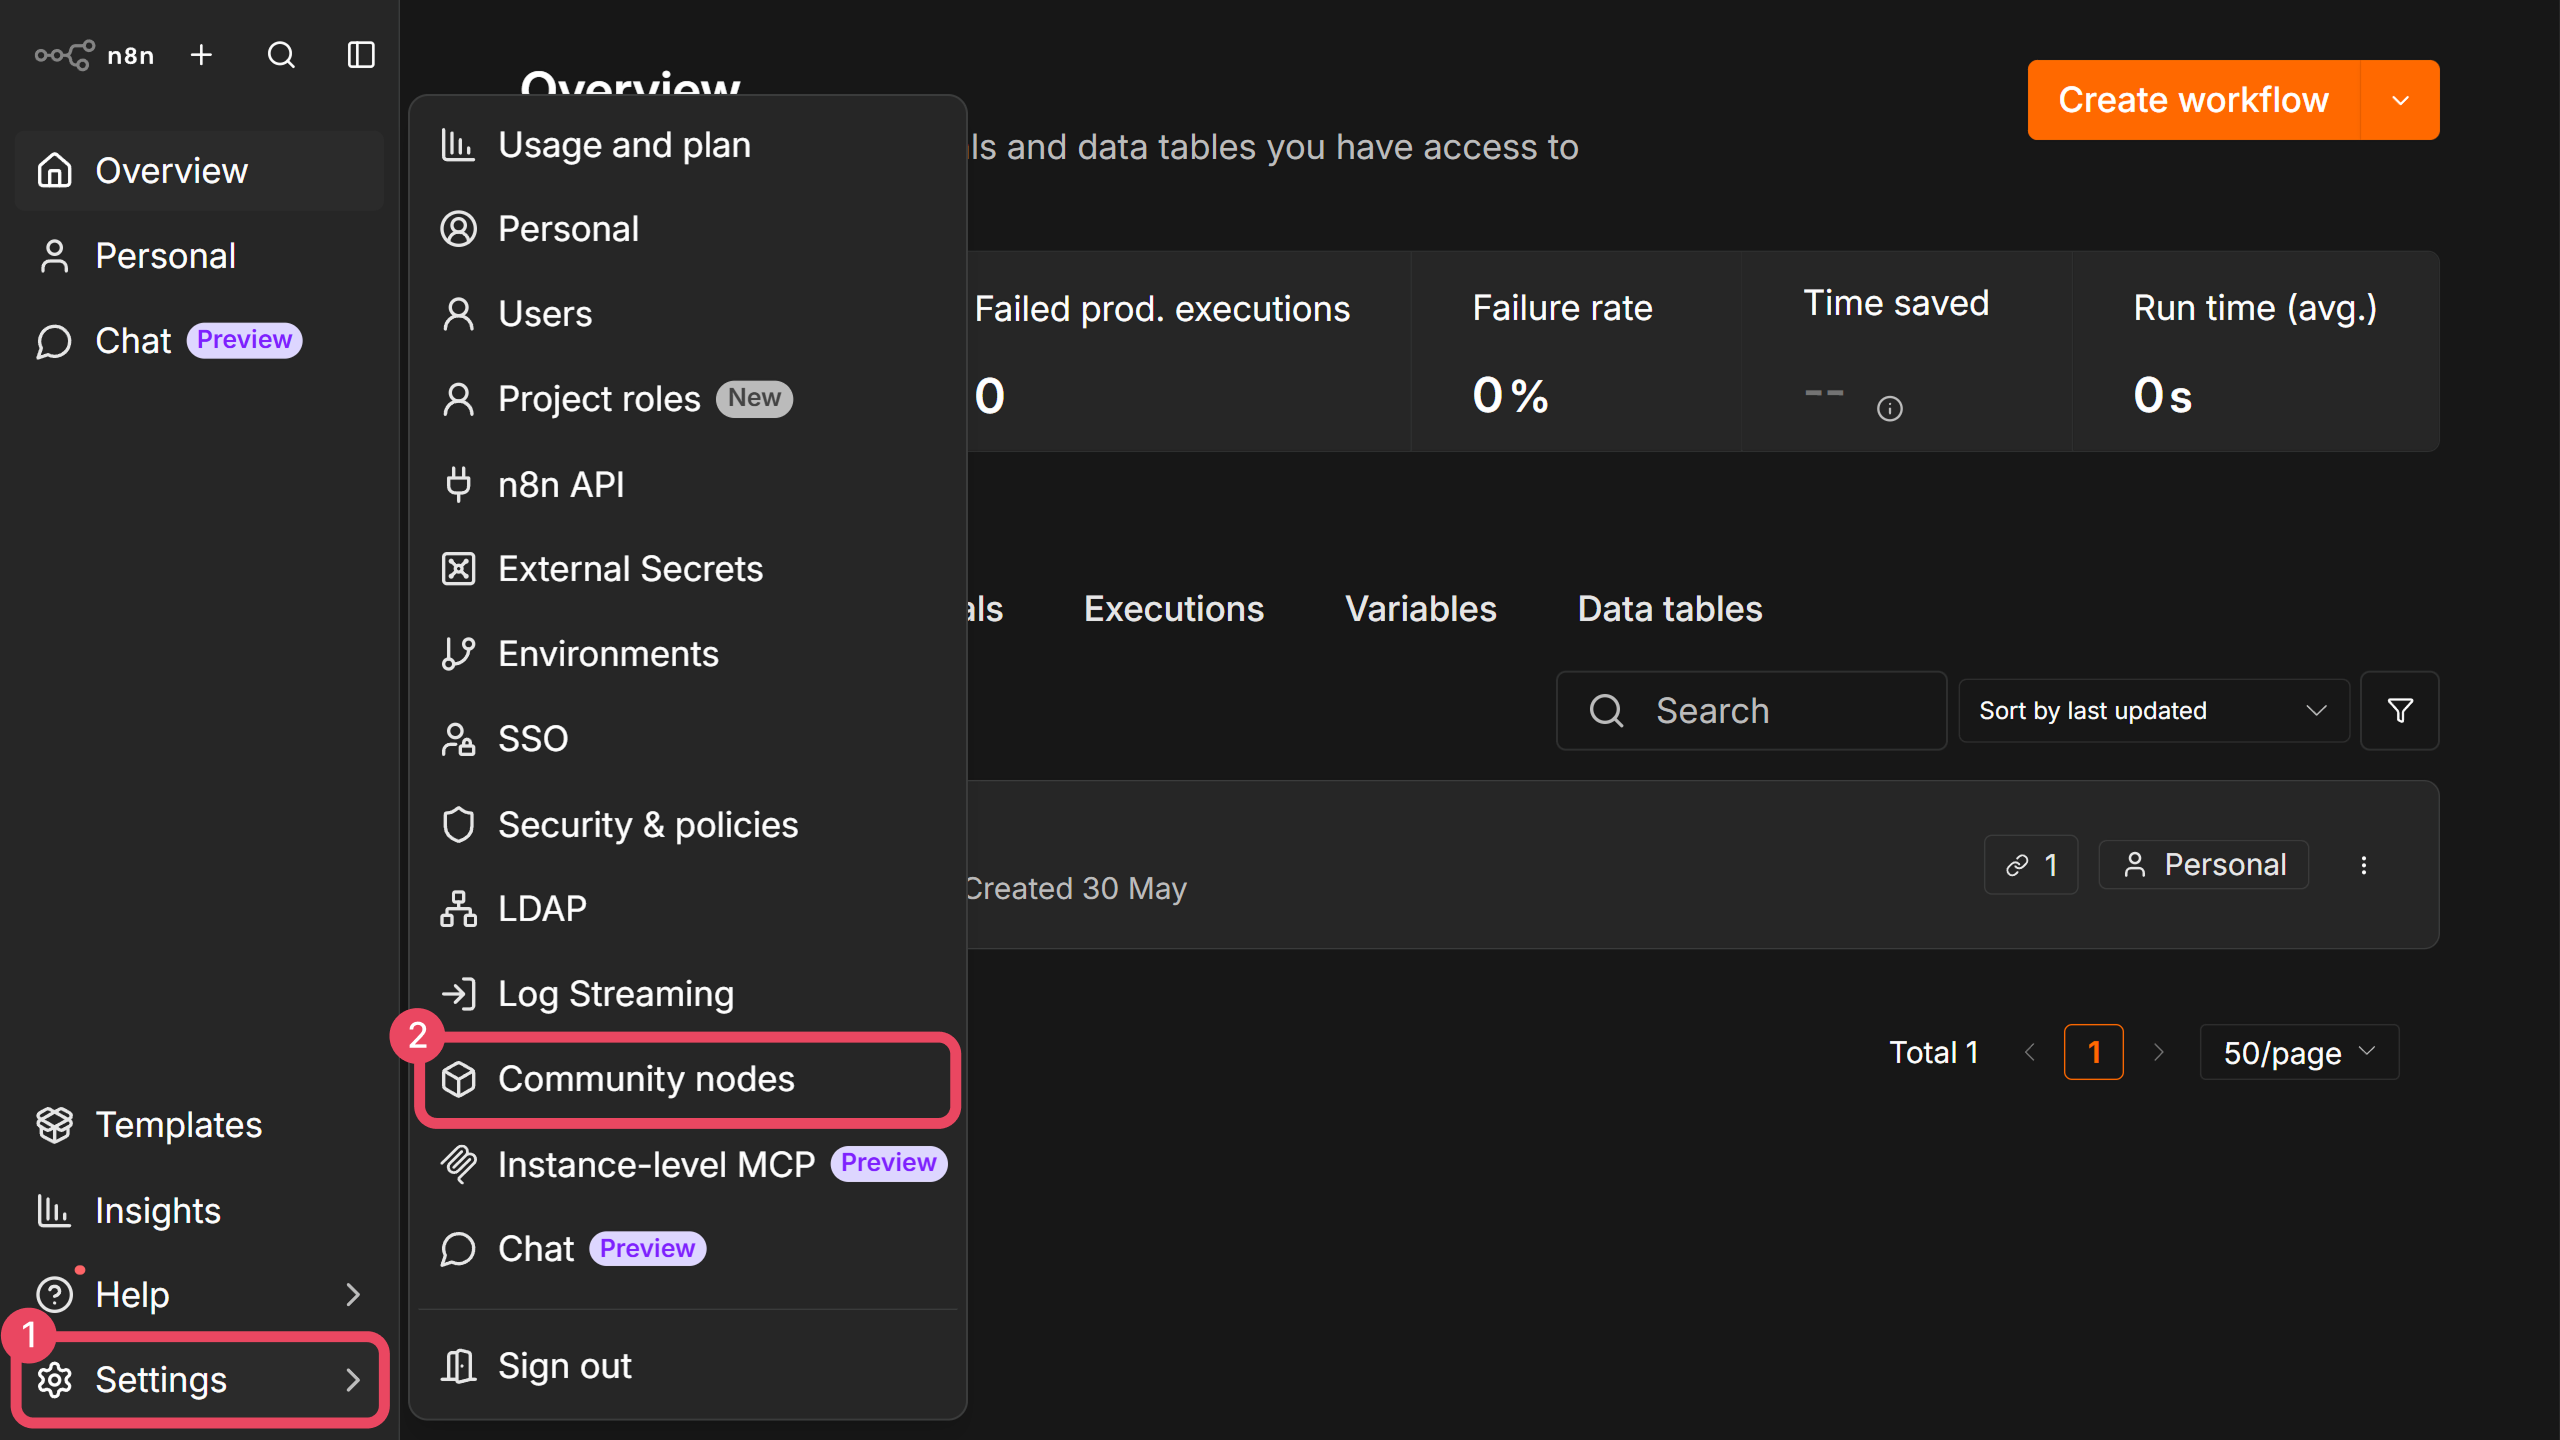Viewport: 2560px width, 1440px height.
Task: Click the arrow icon next to Log Streaming
Action: 459,994
